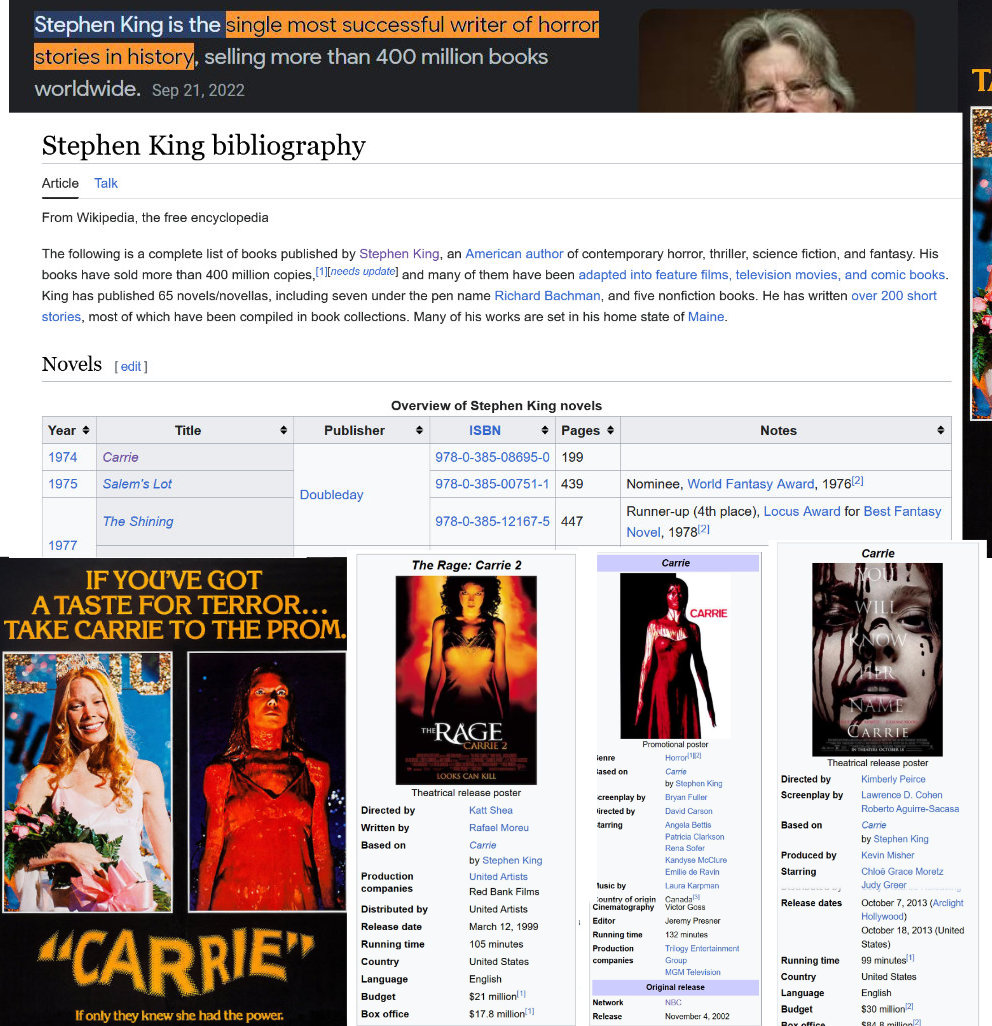
Task: Click the $21 million budget value
Action: tap(493, 997)
